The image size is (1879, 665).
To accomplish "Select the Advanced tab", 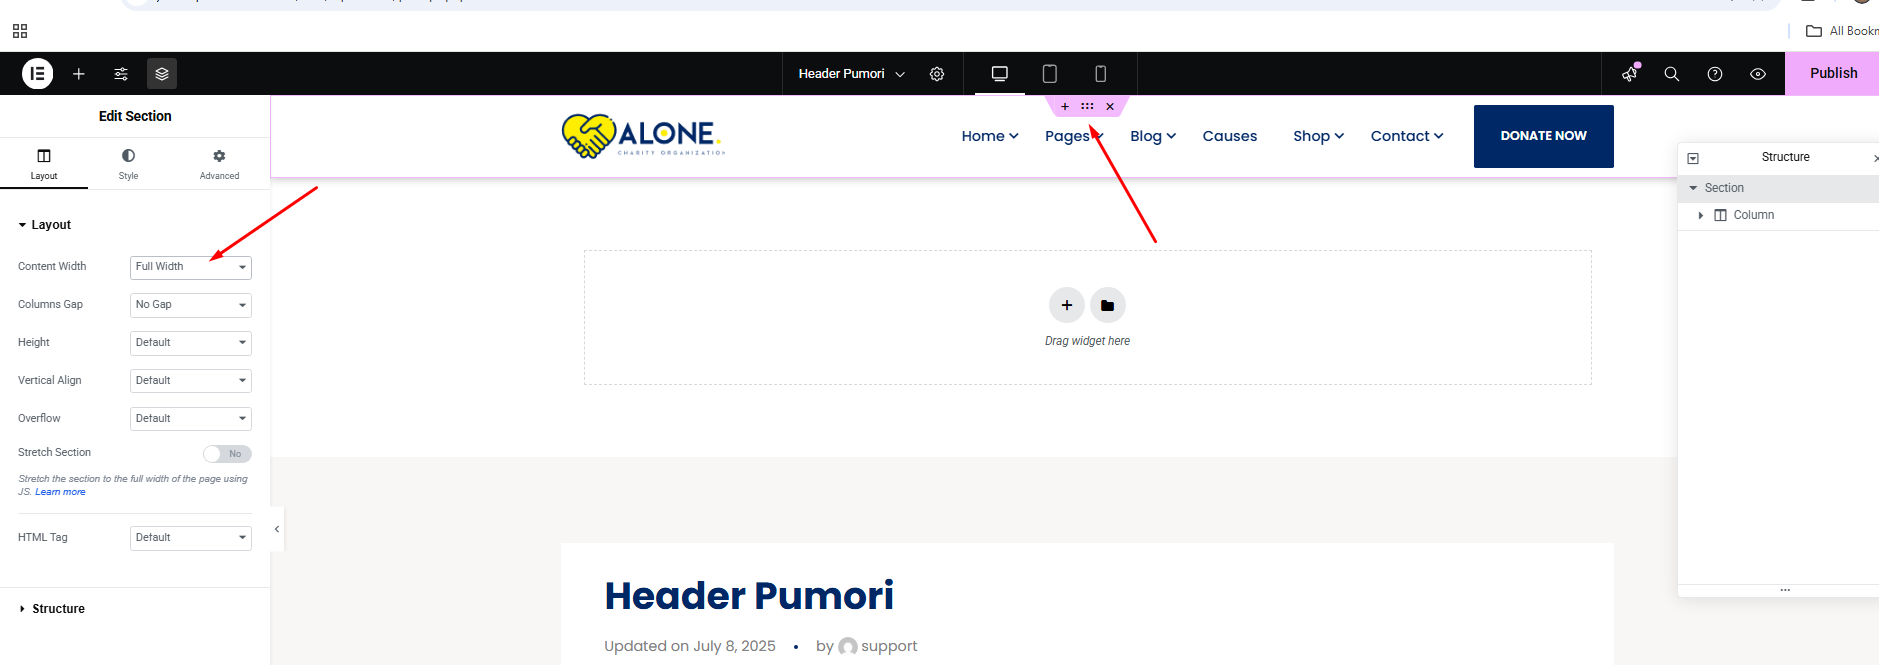I will click(219, 164).
